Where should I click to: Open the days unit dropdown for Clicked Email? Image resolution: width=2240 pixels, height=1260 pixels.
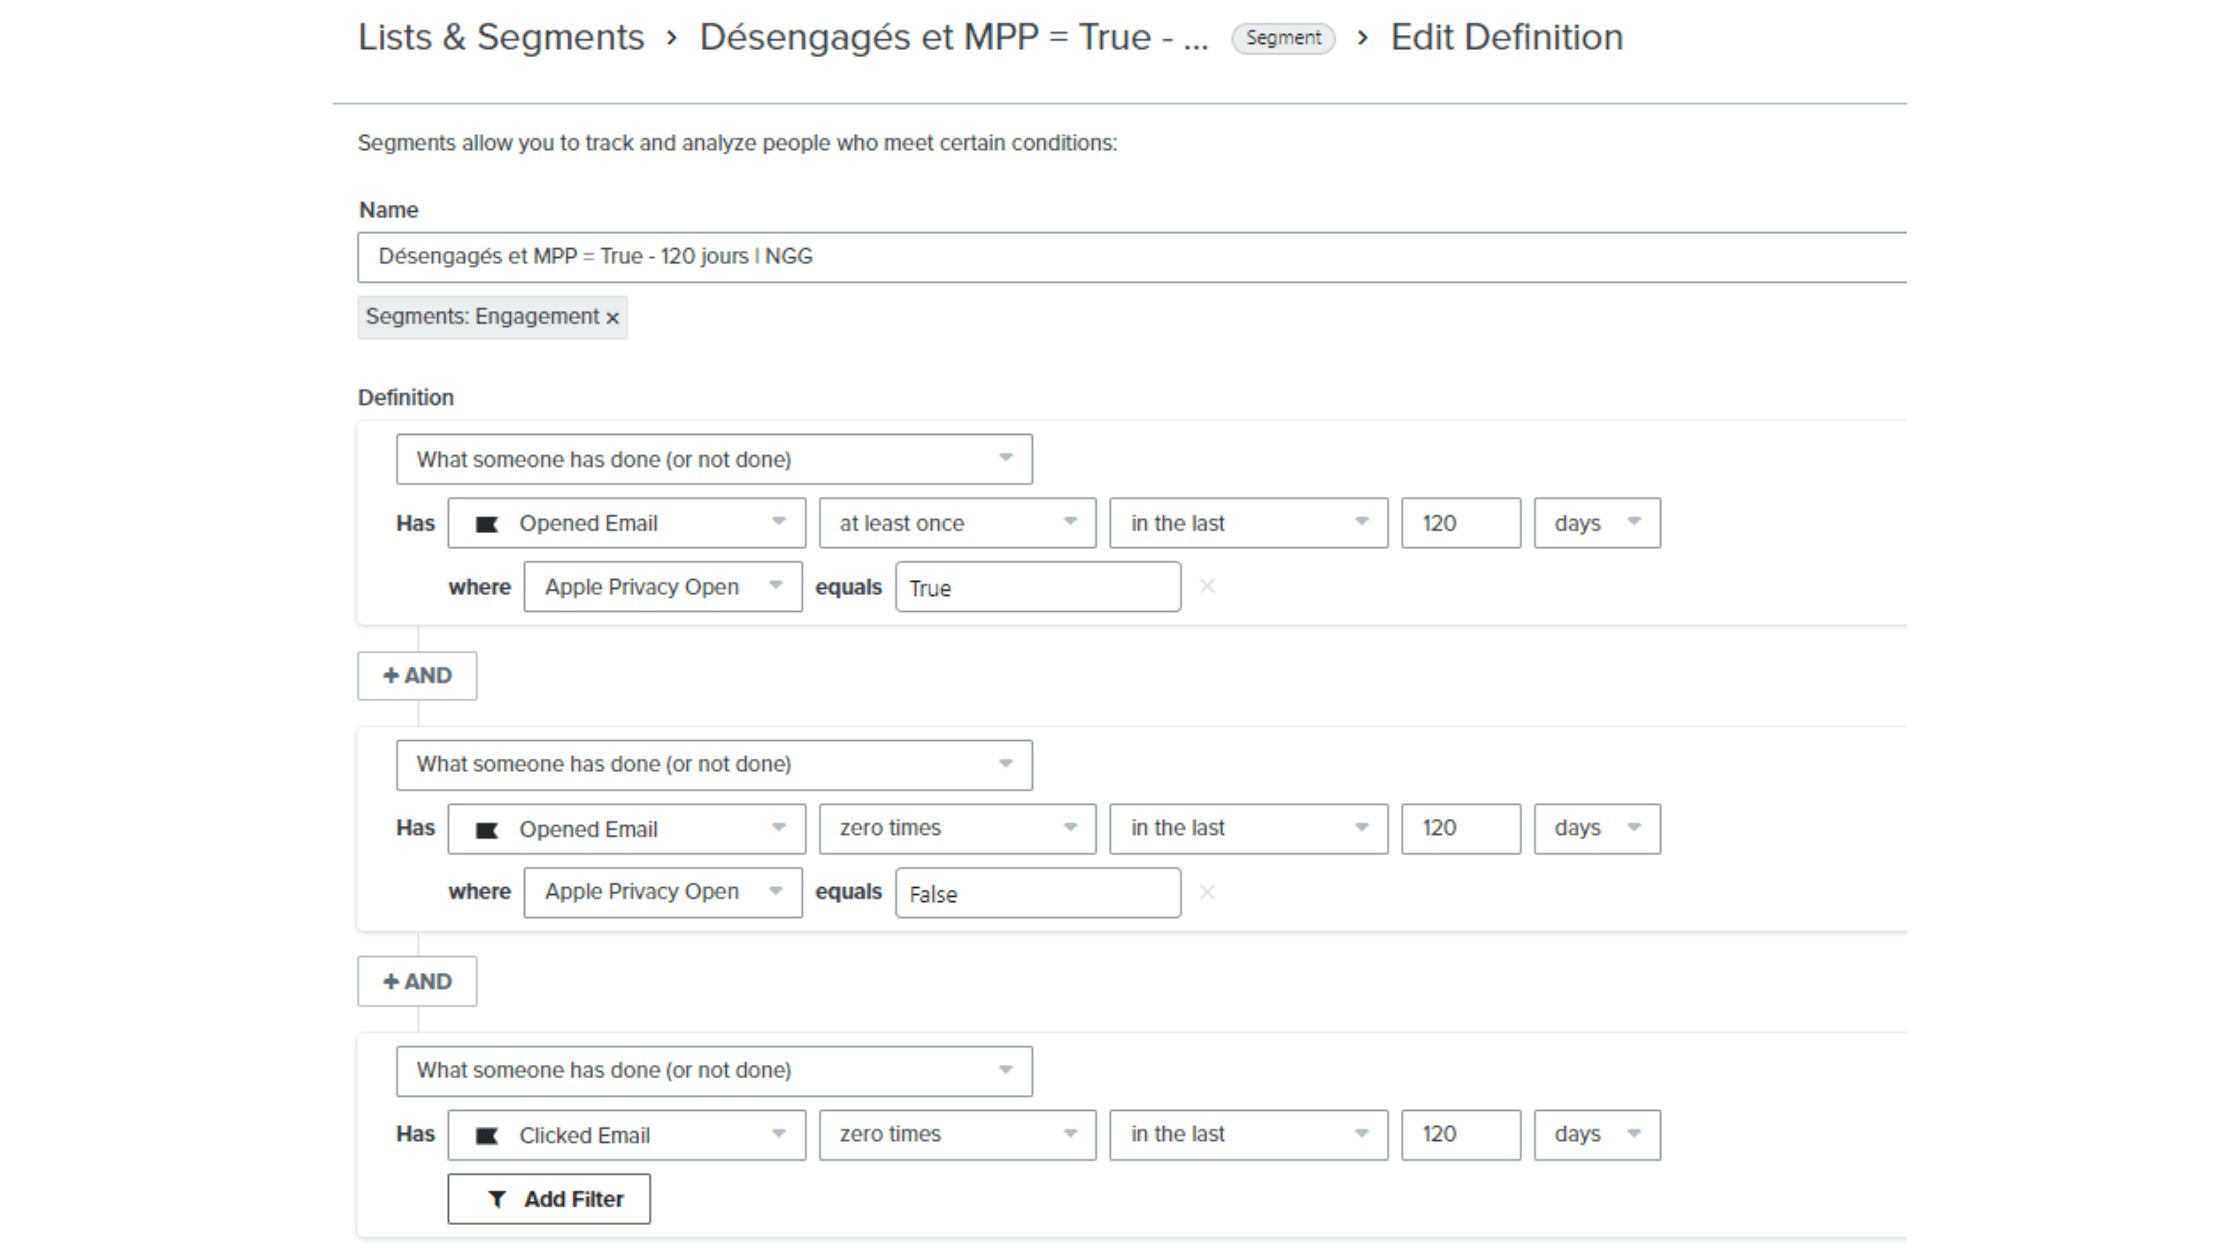(1597, 1135)
